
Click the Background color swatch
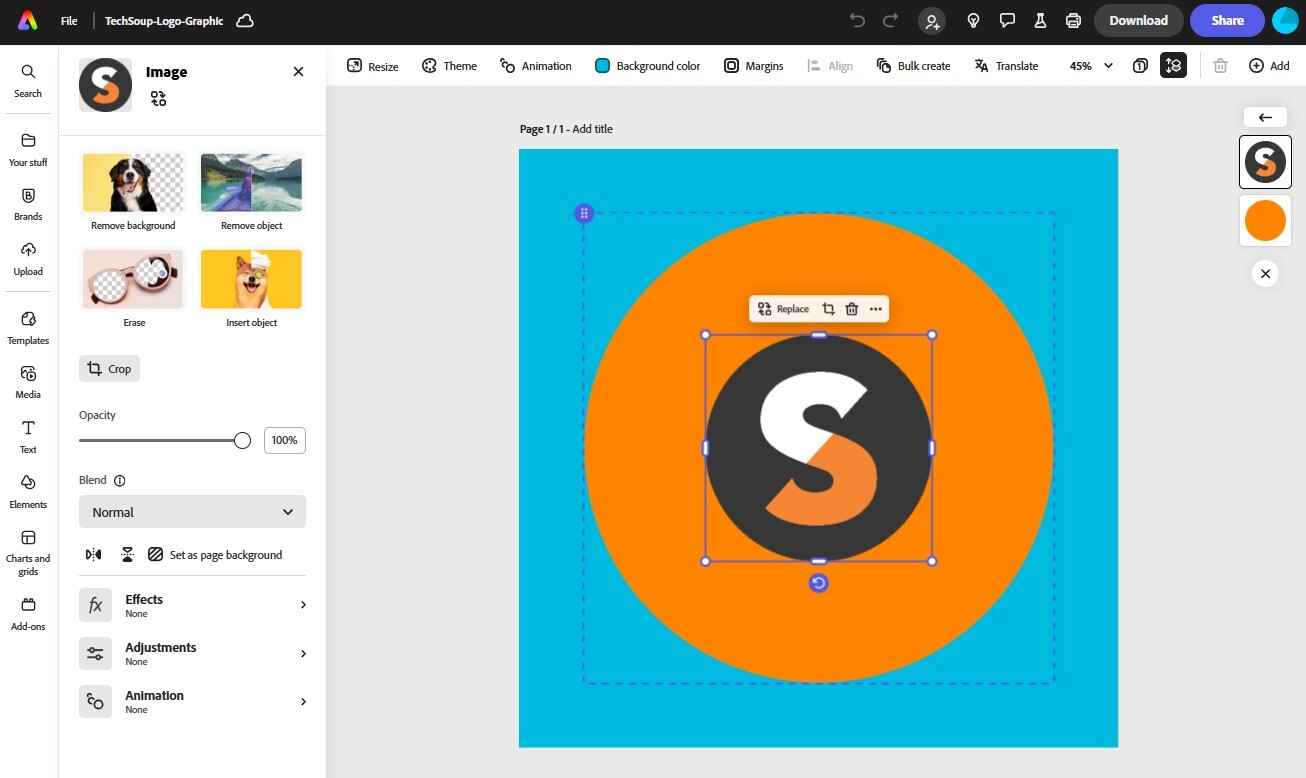coord(603,66)
